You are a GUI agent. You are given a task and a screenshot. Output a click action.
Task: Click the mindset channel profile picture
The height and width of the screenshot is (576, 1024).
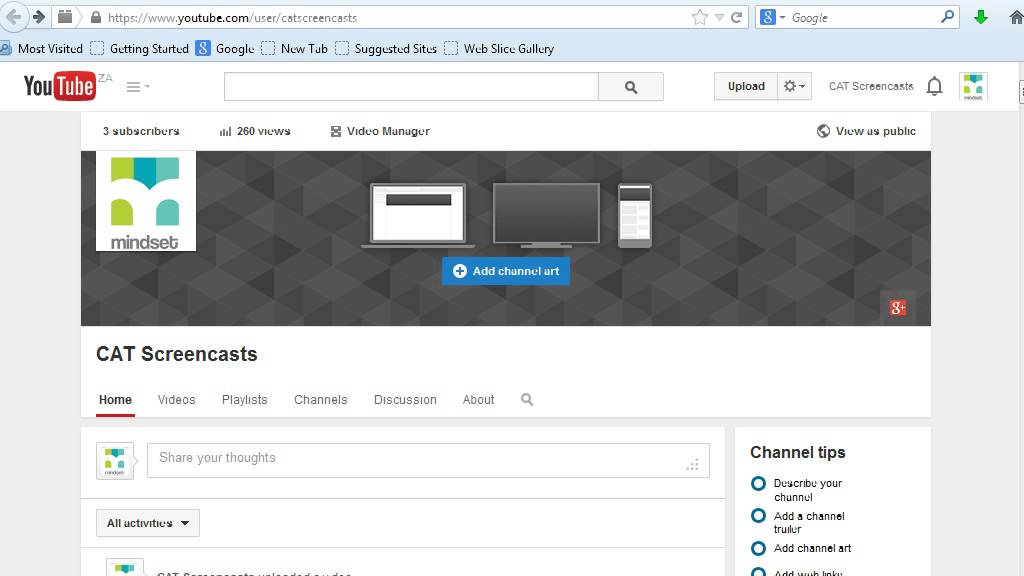pyautogui.click(x=146, y=201)
